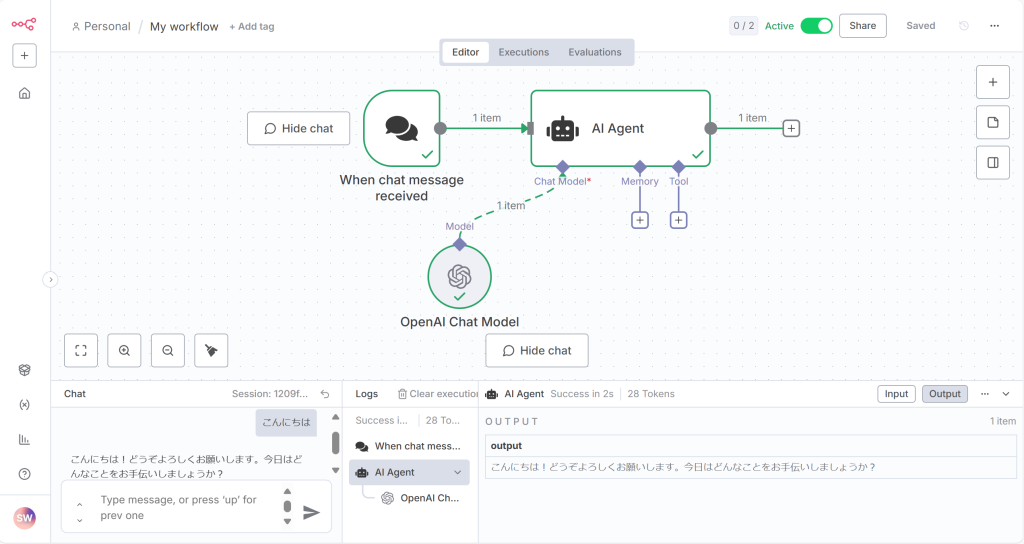Add a sticky note to canvas
Screen dimensions: 1024x544
pyautogui.click(x=992, y=122)
